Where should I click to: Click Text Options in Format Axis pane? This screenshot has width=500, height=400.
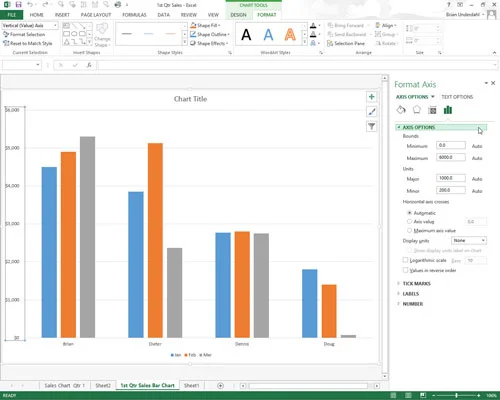pyautogui.click(x=457, y=97)
